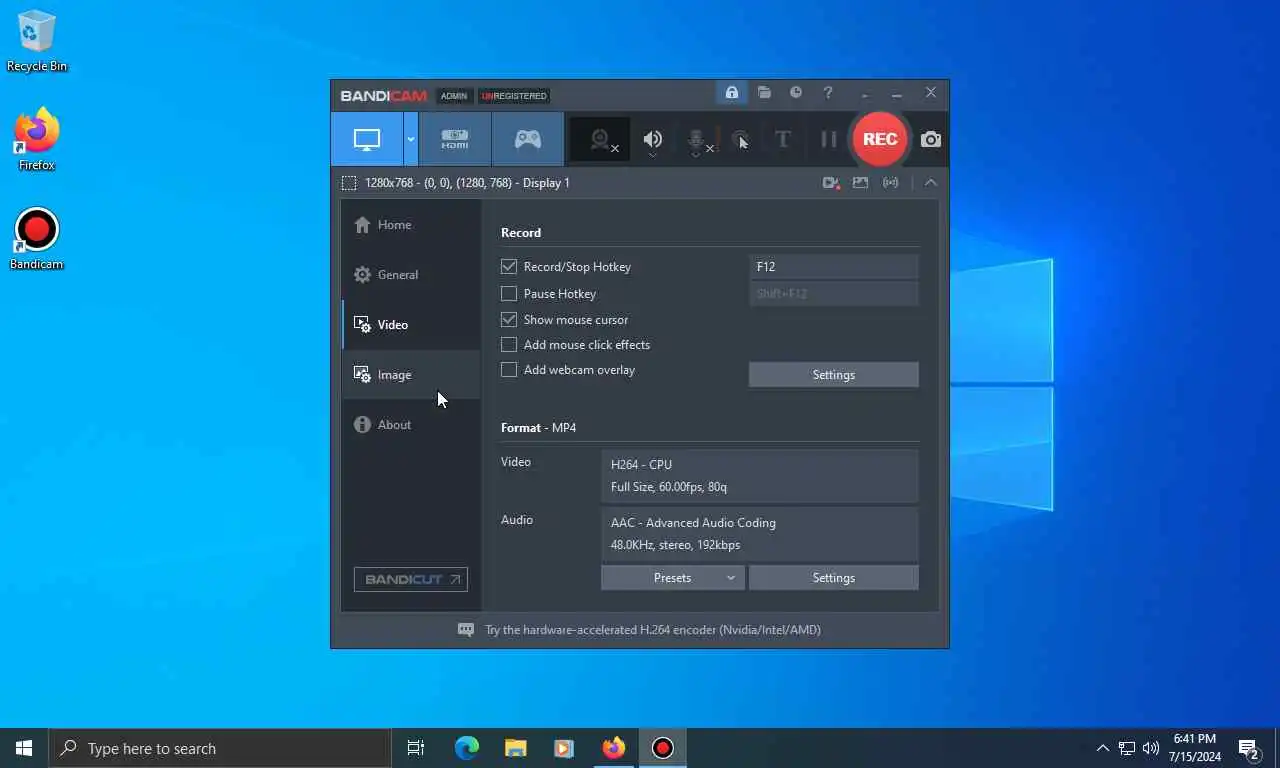Click the image icon in status bar

(860, 183)
